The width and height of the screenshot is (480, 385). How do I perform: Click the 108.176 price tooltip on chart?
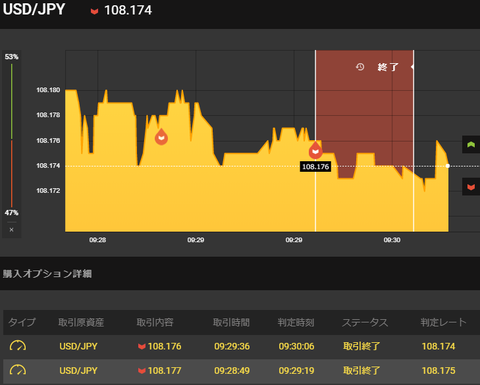click(315, 167)
